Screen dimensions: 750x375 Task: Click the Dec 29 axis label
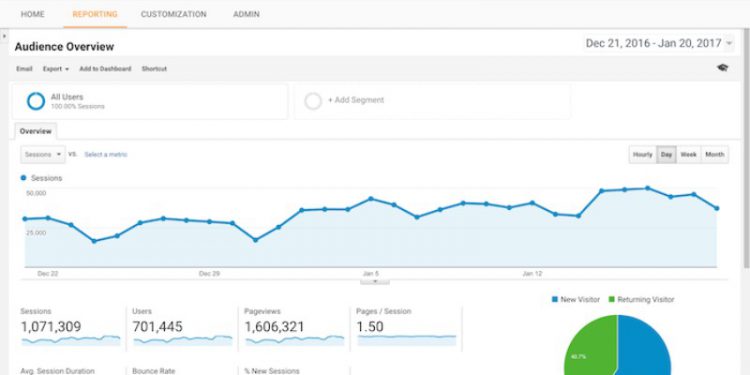(210, 274)
